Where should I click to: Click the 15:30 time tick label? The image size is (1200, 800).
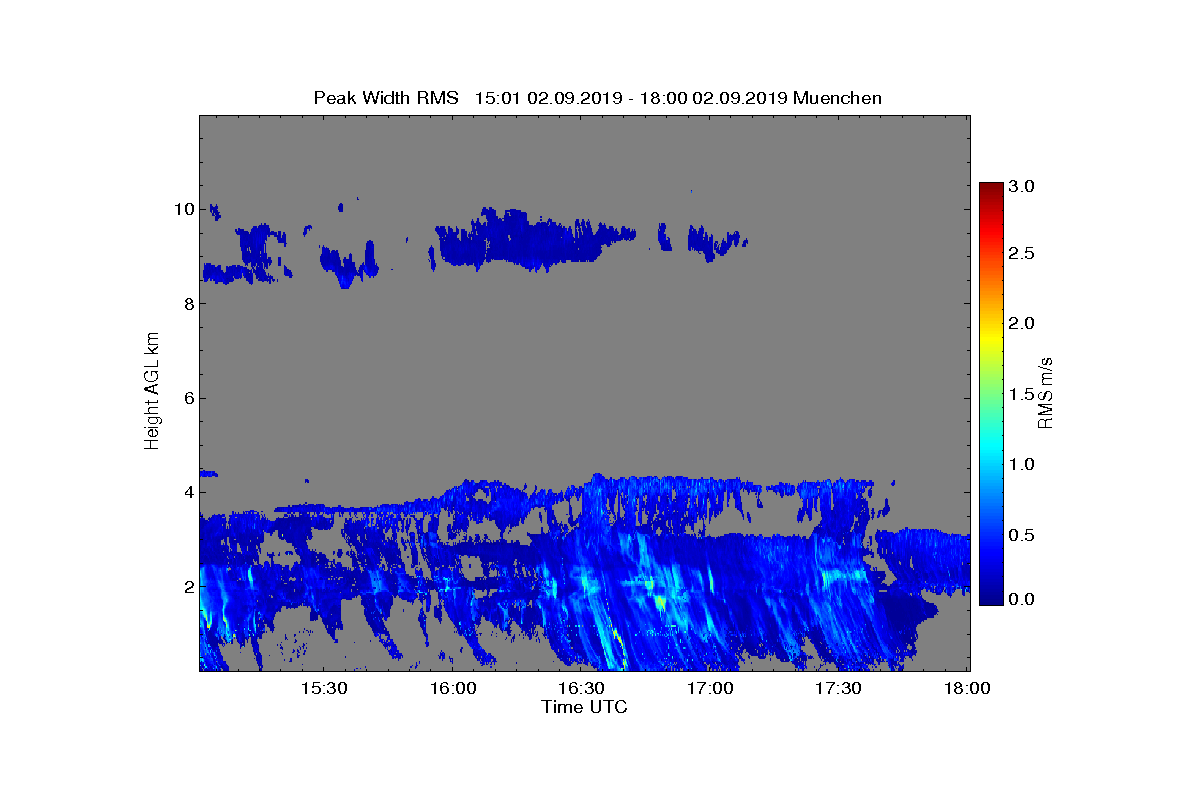pyautogui.click(x=325, y=688)
